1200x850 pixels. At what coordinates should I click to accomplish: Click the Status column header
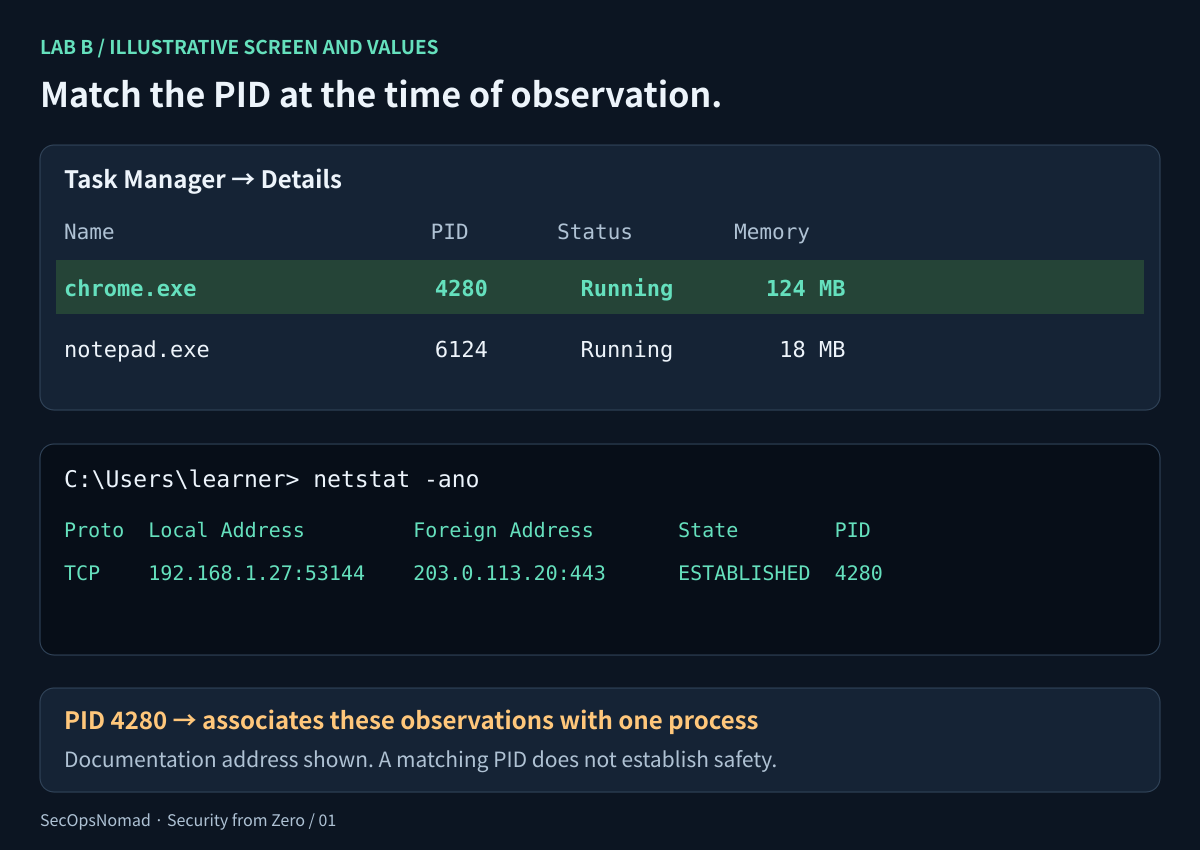595,232
